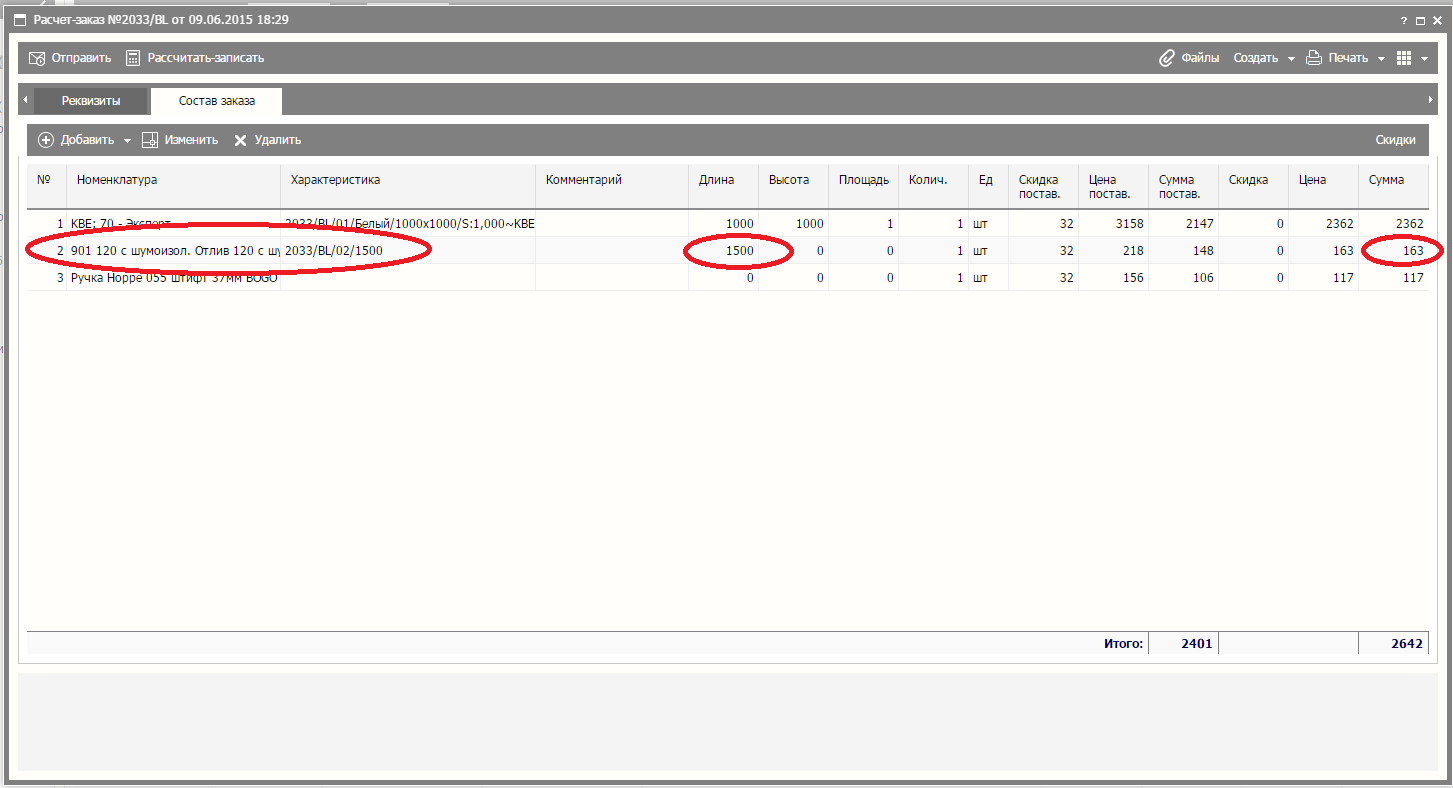The image size is (1453, 788).
Task: Open help question mark in title bar
Action: tap(1403, 19)
